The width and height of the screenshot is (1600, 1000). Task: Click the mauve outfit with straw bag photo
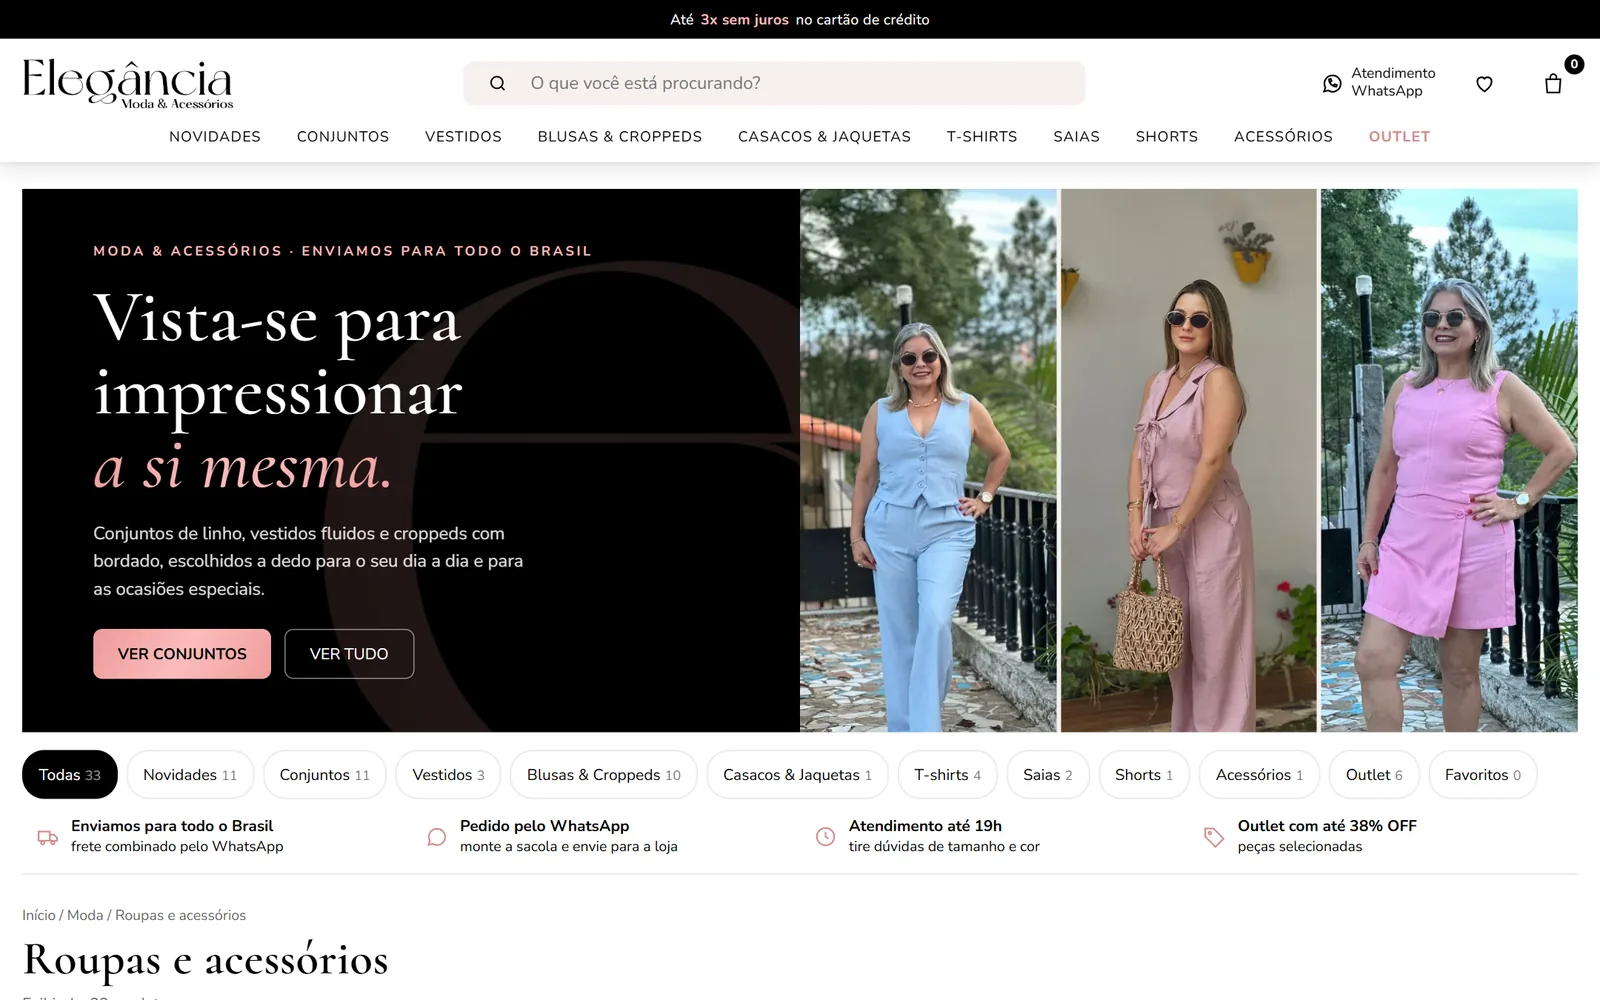coord(1189,460)
